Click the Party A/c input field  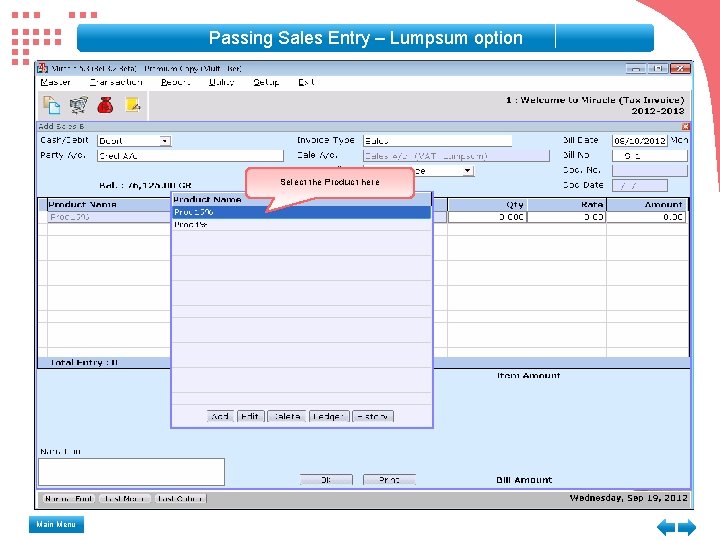(x=190, y=156)
